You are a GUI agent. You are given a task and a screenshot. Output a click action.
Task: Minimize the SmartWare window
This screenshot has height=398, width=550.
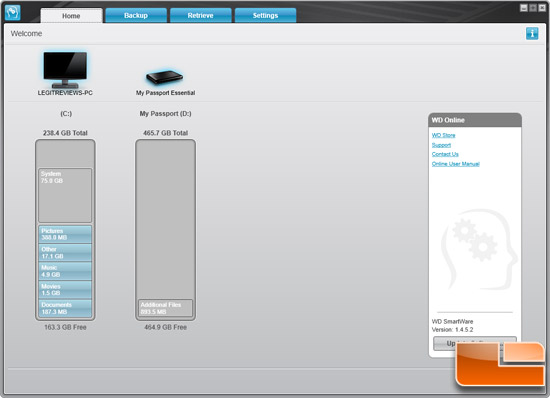click(x=524, y=8)
